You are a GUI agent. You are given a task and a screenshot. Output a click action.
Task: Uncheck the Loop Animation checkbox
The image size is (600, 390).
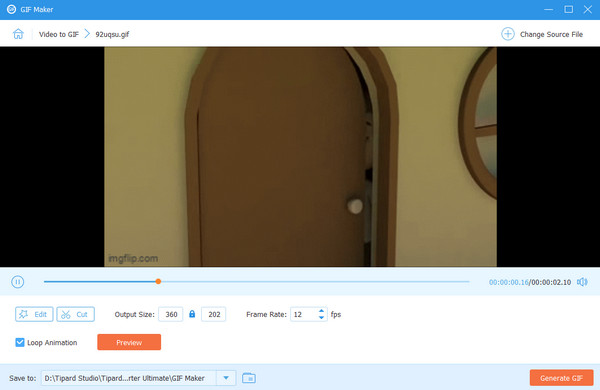pos(20,343)
